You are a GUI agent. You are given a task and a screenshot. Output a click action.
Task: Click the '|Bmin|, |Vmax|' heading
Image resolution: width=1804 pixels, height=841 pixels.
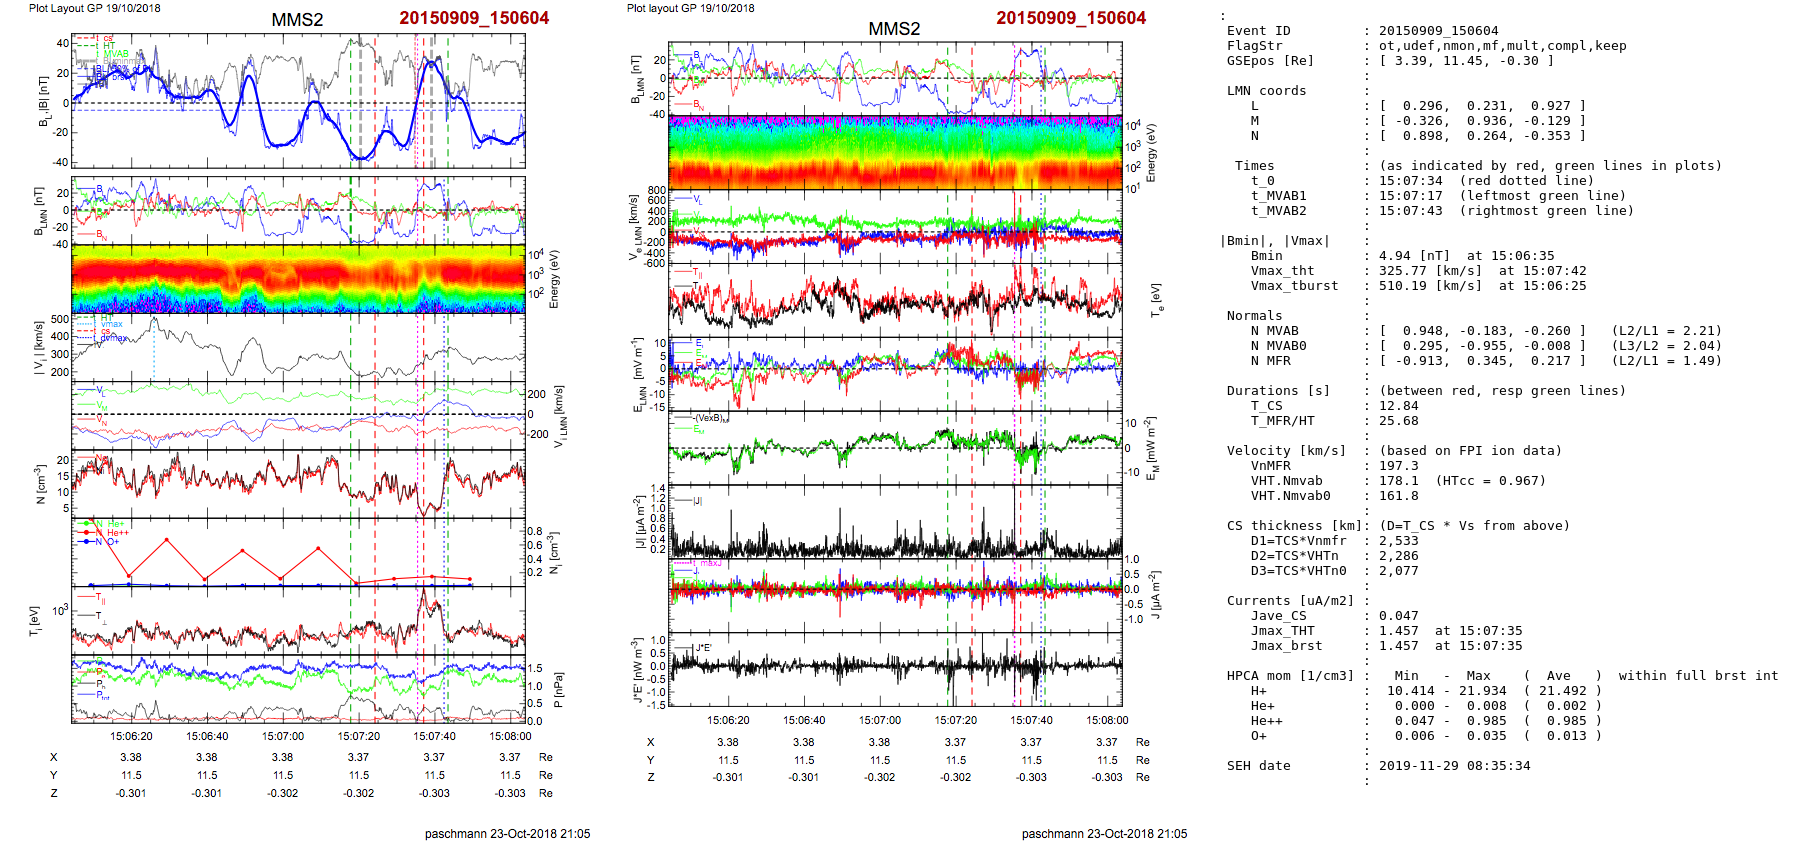pos(1275,241)
